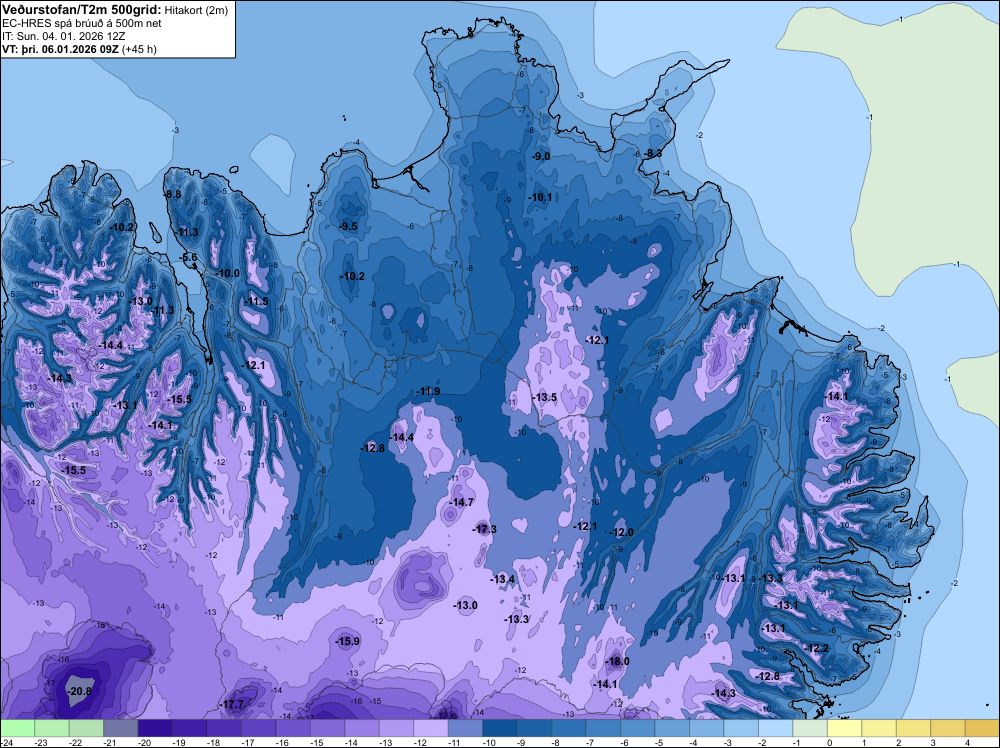1000x748 pixels.
Task: Click the -10.1 temperature value on the map
Action: [x=541, y=198]
